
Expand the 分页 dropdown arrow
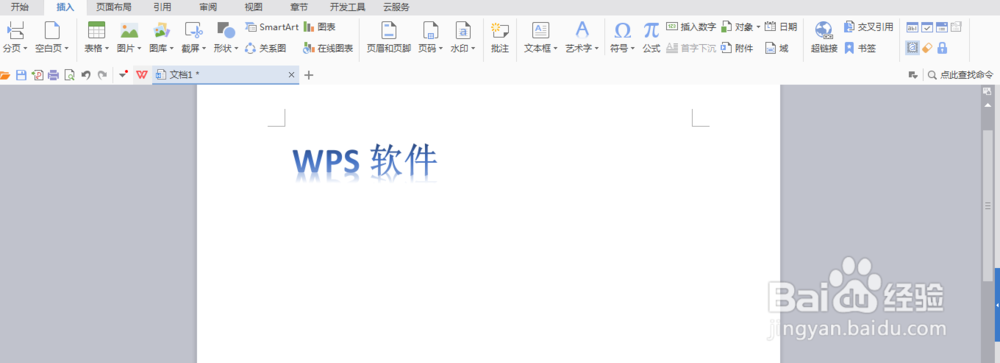point(26,48)
